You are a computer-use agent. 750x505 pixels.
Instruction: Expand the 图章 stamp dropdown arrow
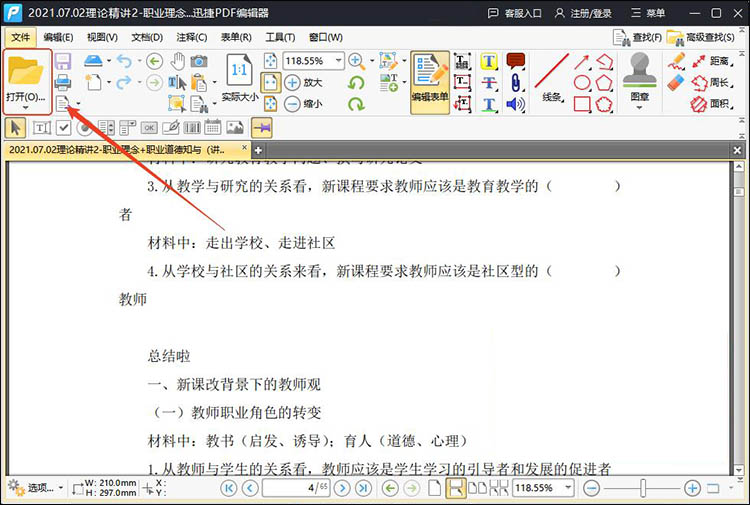[x=640, y=108]
